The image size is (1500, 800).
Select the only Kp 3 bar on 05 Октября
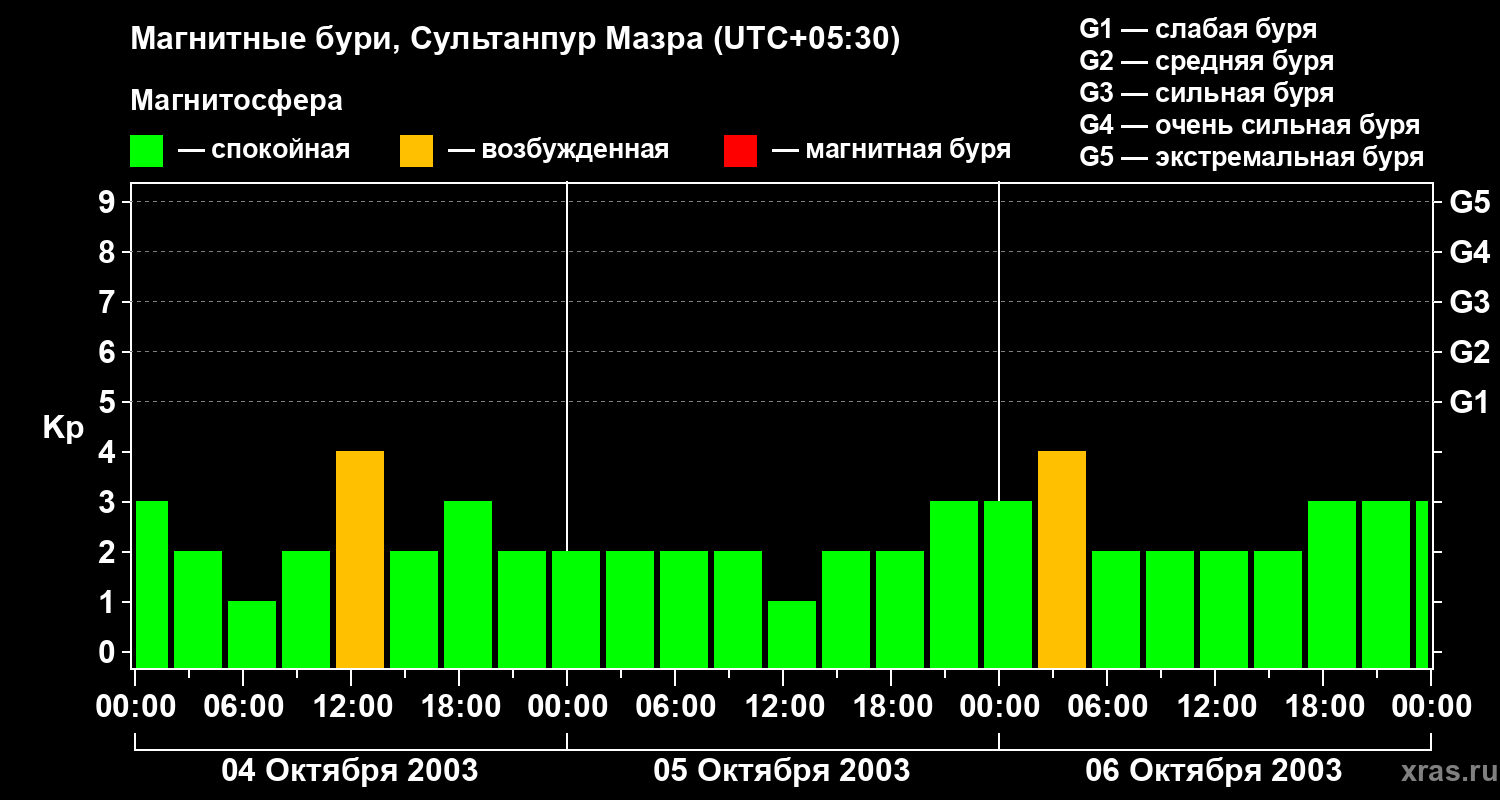point(954,585)
